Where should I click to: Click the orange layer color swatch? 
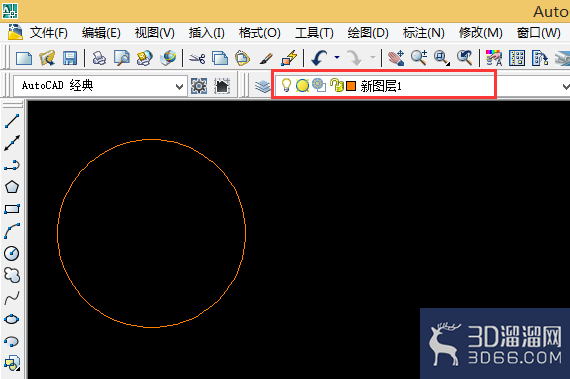(351, 86)
